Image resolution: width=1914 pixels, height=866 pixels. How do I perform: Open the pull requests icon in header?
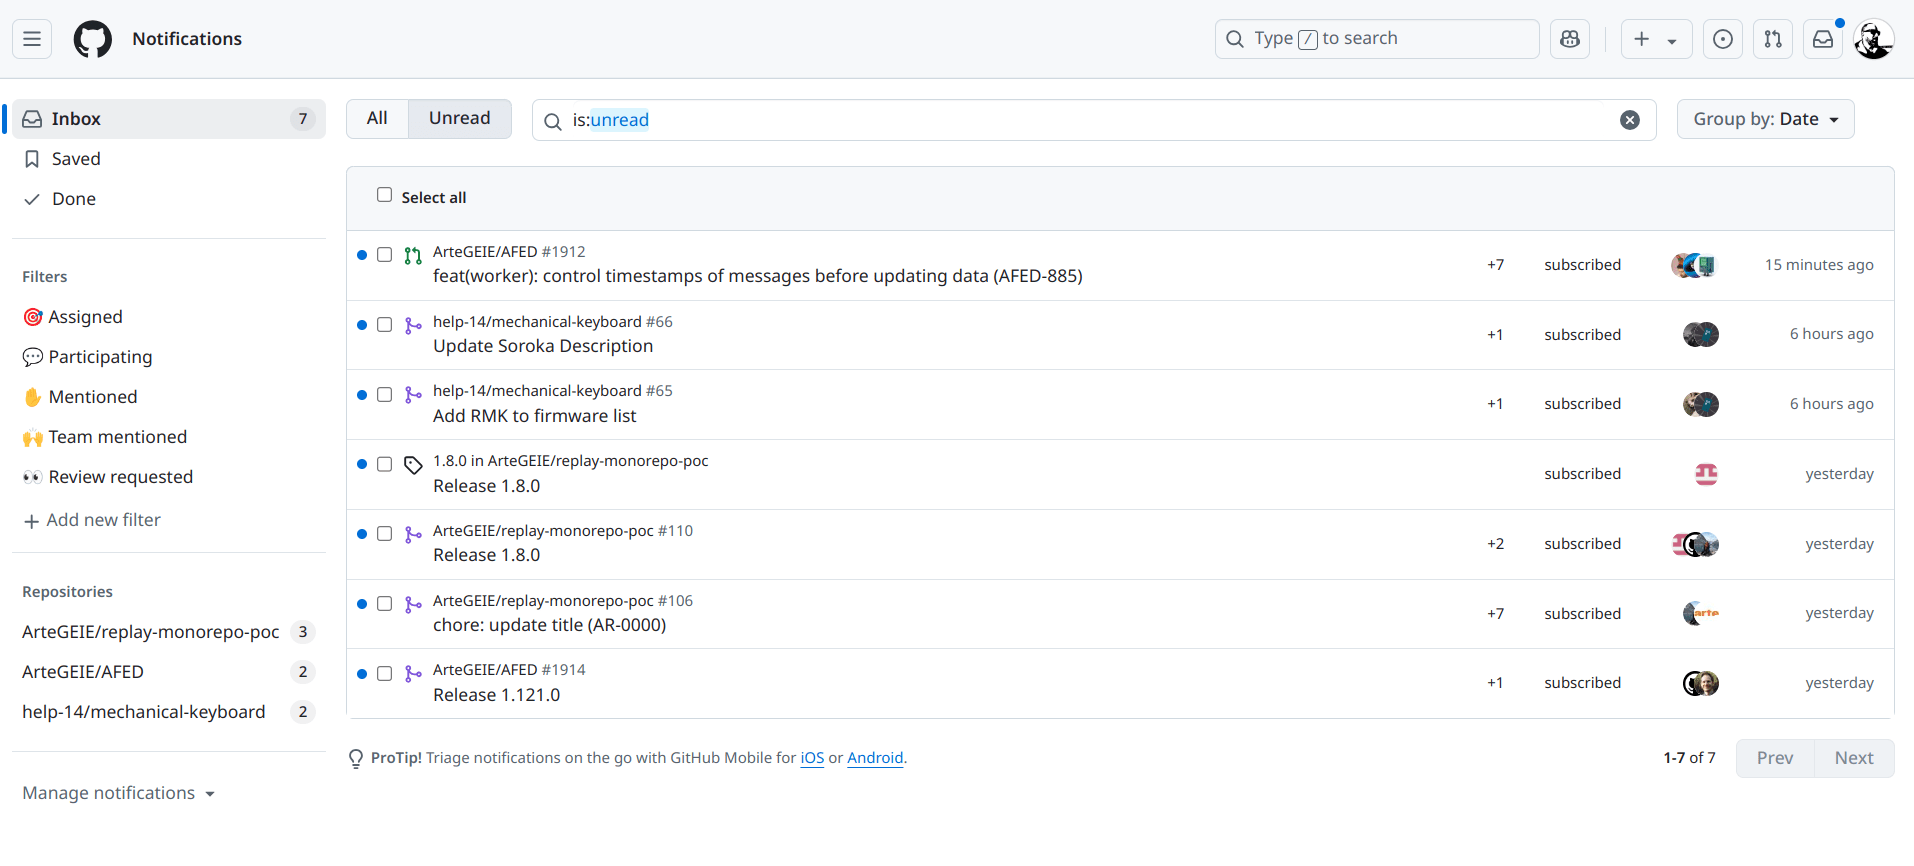click(1773, 39)
